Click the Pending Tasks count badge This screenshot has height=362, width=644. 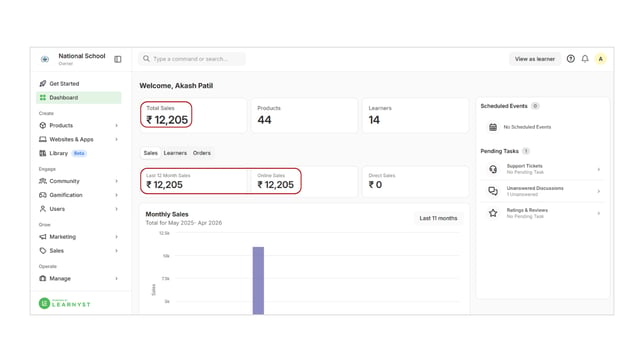526,151
